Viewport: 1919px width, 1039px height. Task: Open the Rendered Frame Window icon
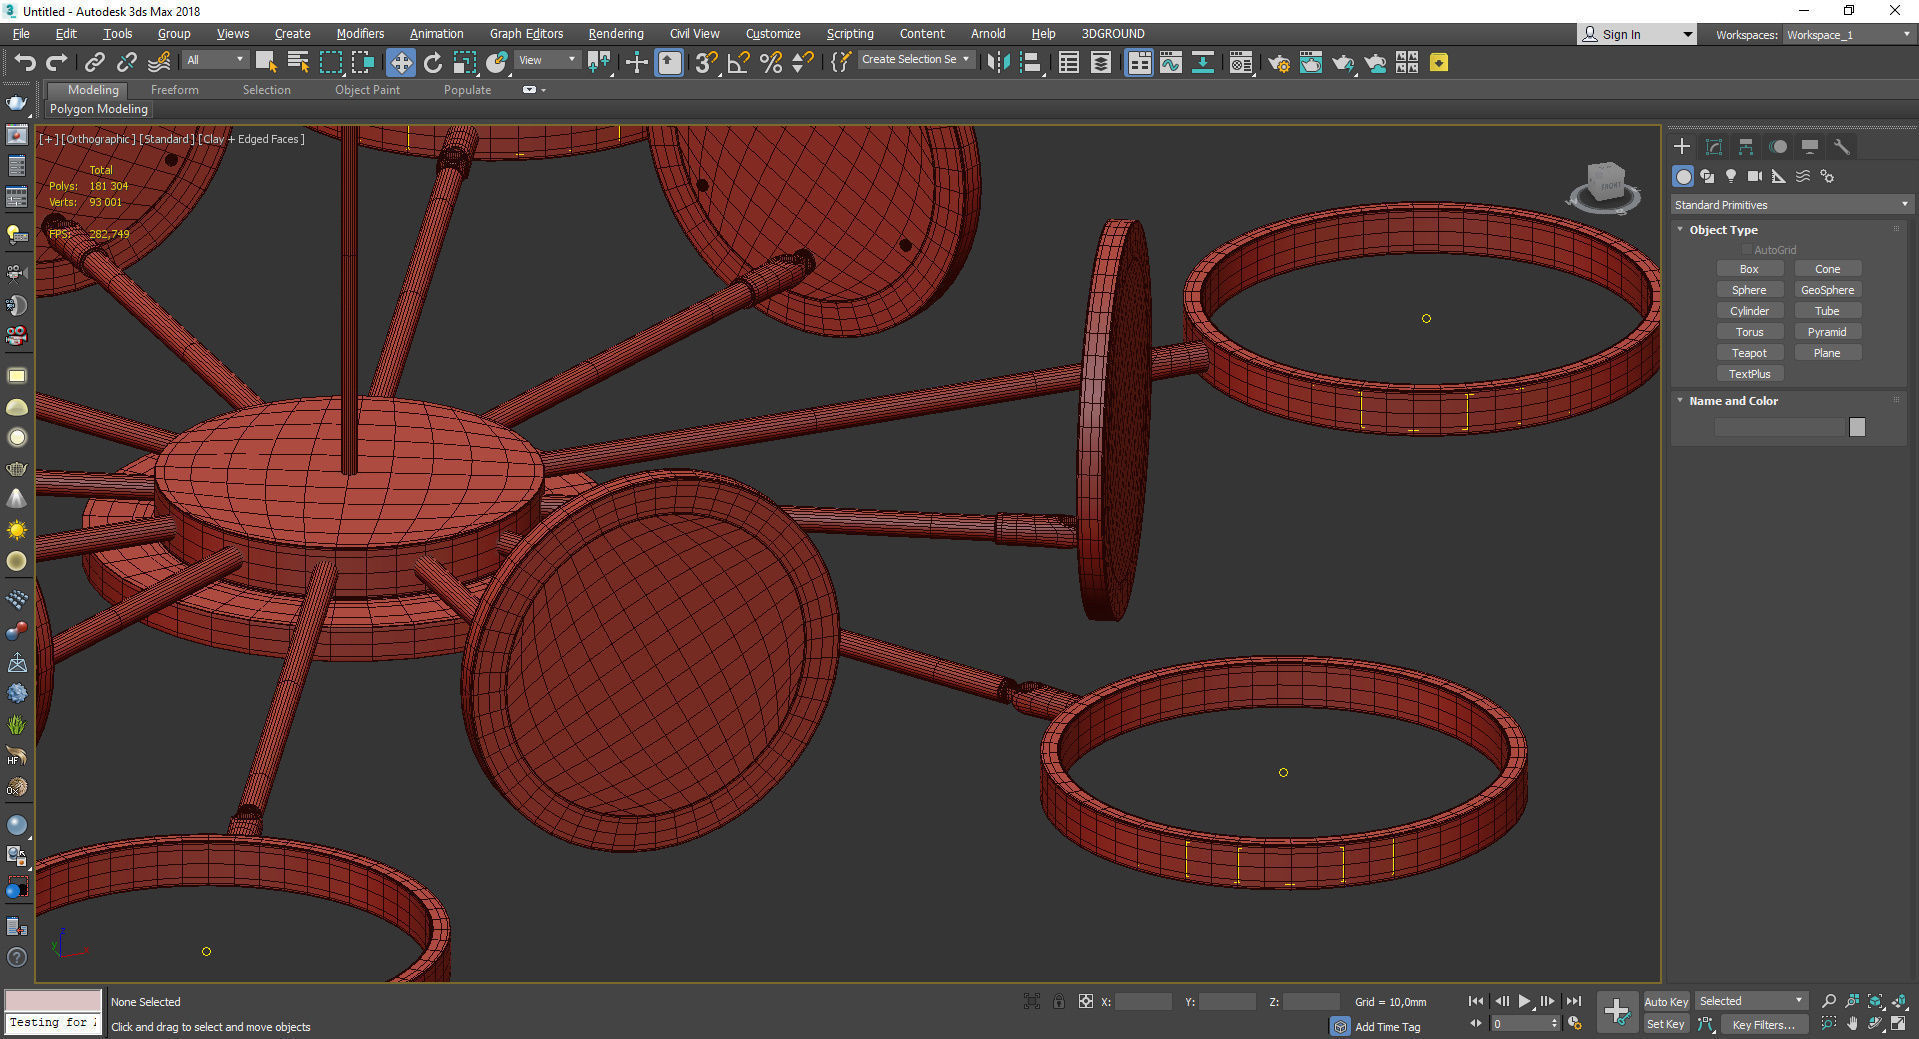(1311, 63)
